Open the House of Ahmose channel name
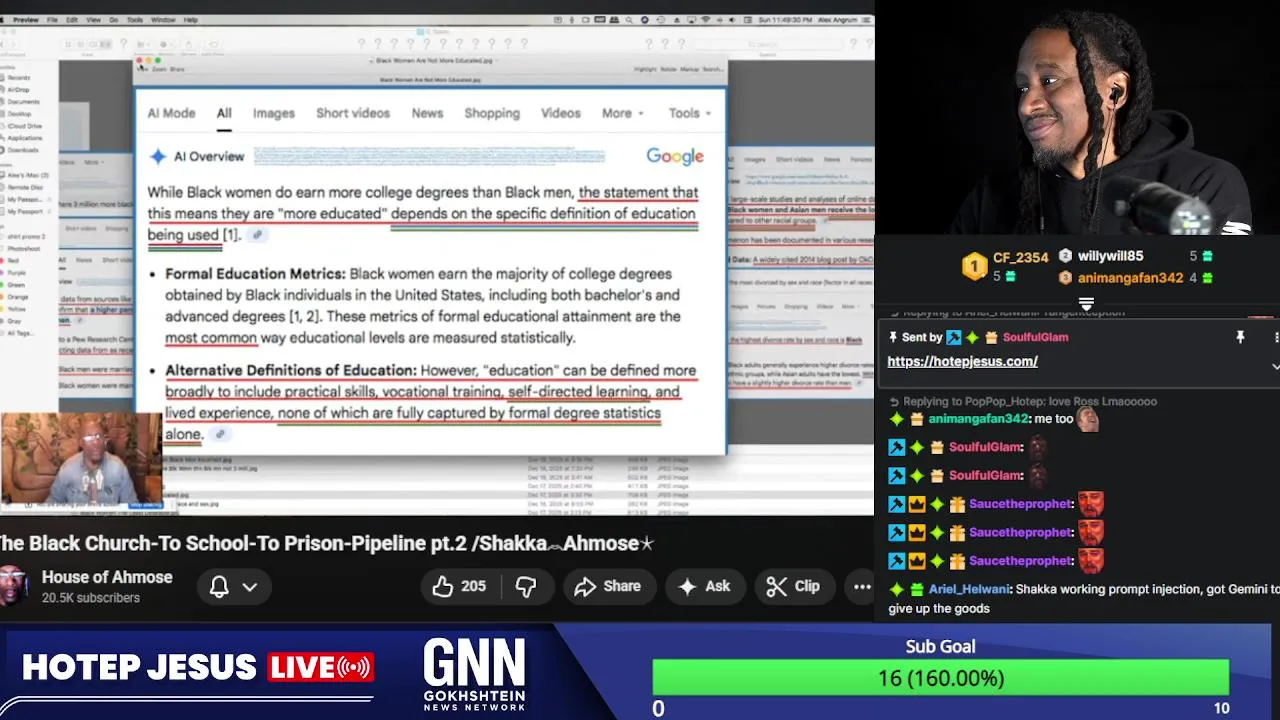The width and height of the screenshot is (1280, 720). [x=107, y=577]
